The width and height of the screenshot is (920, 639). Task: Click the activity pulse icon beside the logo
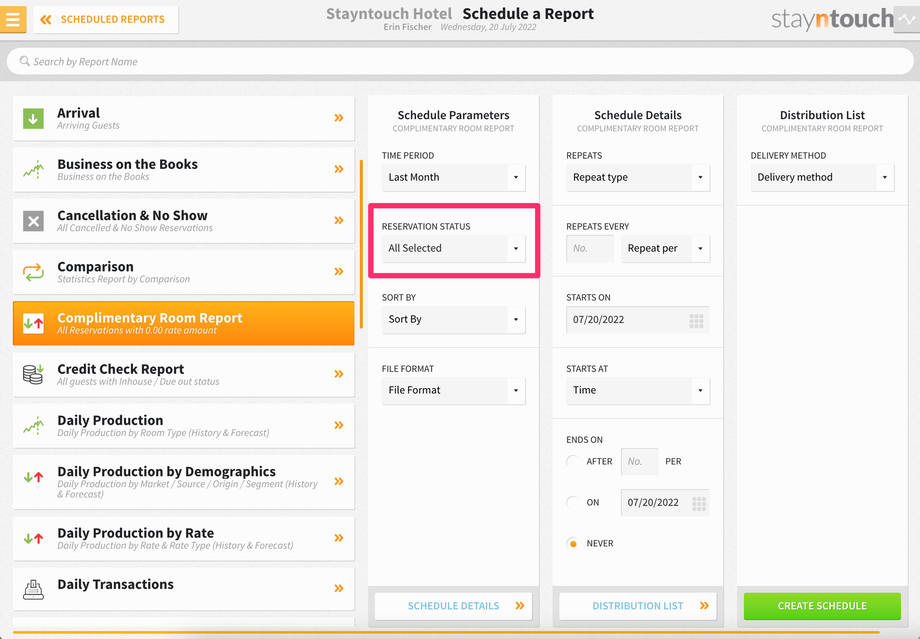click(907, 19)
